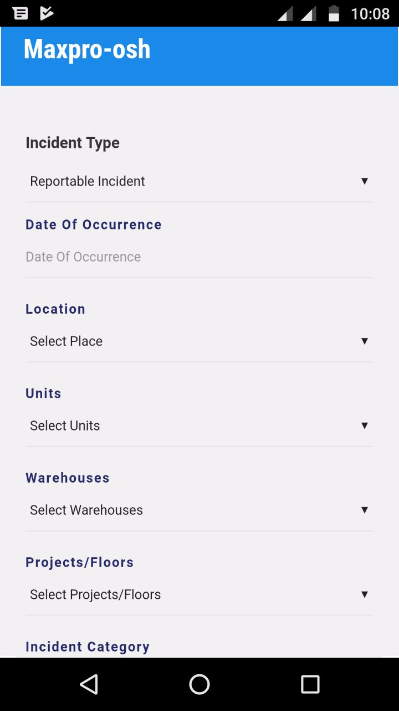Tap the Warehouses field label

point(68,478)
